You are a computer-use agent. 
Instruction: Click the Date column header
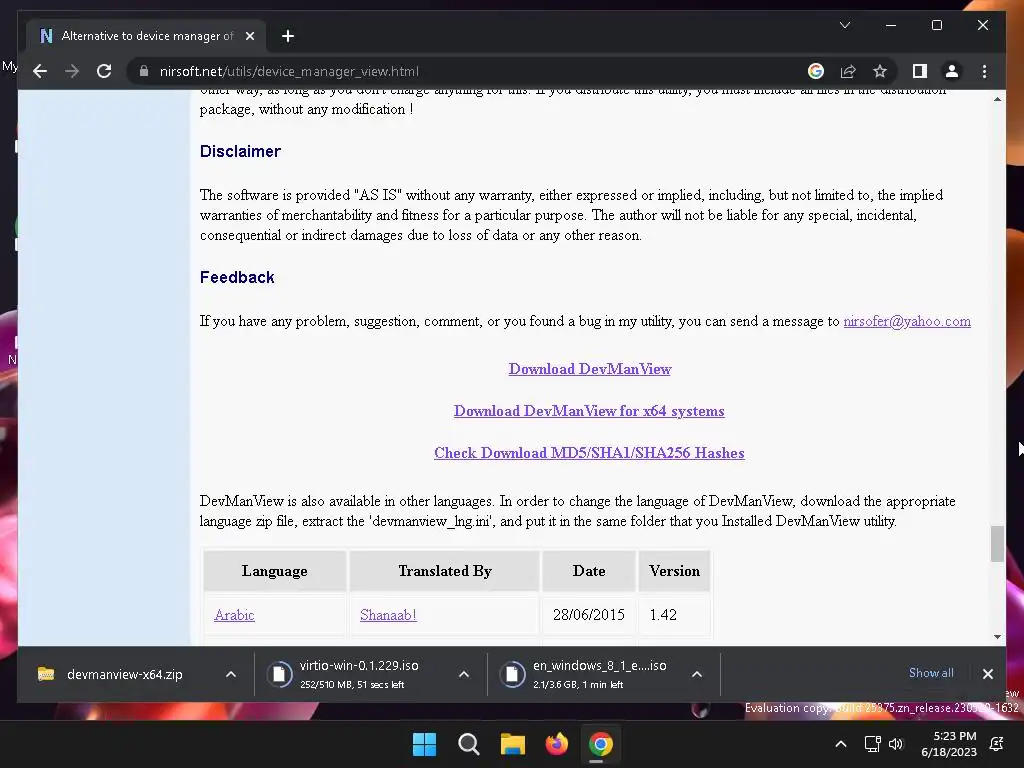[588, 571]
